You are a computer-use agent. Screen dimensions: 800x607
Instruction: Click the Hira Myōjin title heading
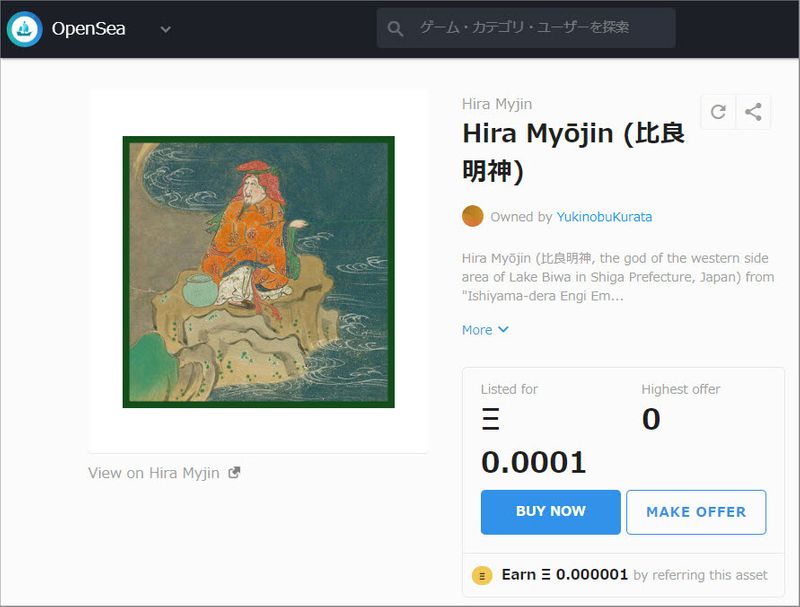tap(573, 151)
